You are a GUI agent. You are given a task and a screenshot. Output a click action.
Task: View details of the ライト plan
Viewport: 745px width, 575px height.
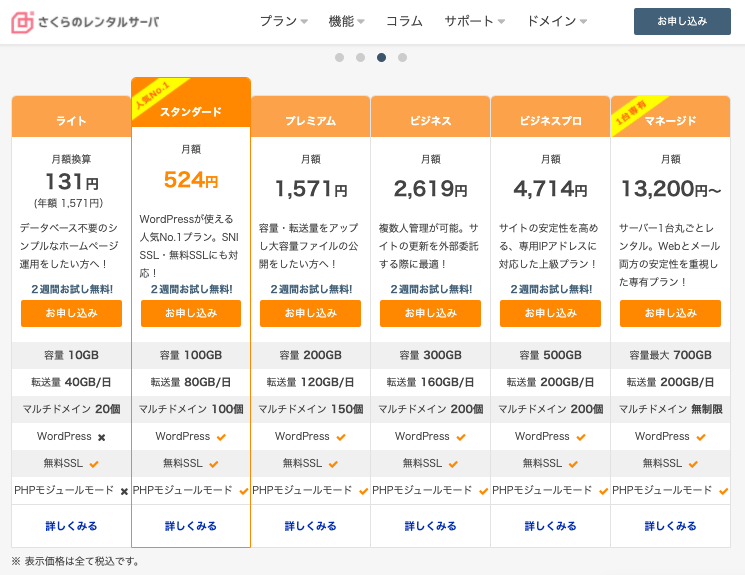71,526
